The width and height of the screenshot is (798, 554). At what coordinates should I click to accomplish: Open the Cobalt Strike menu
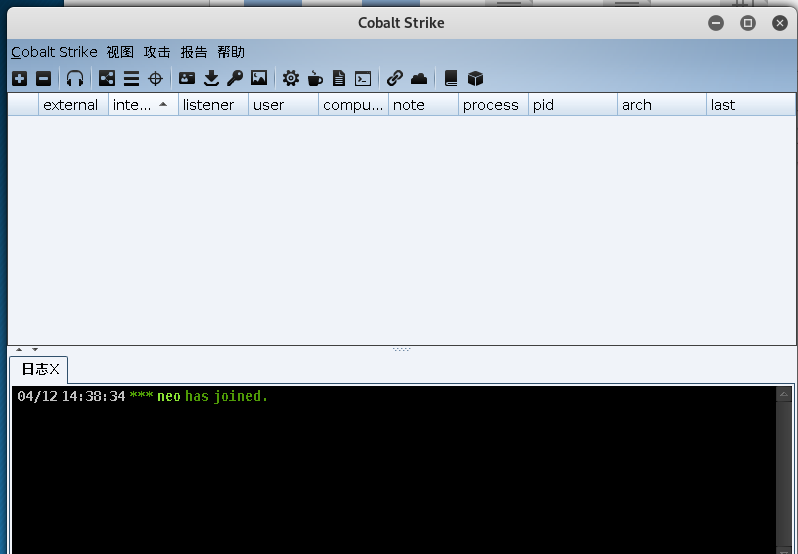coord(54,52)
